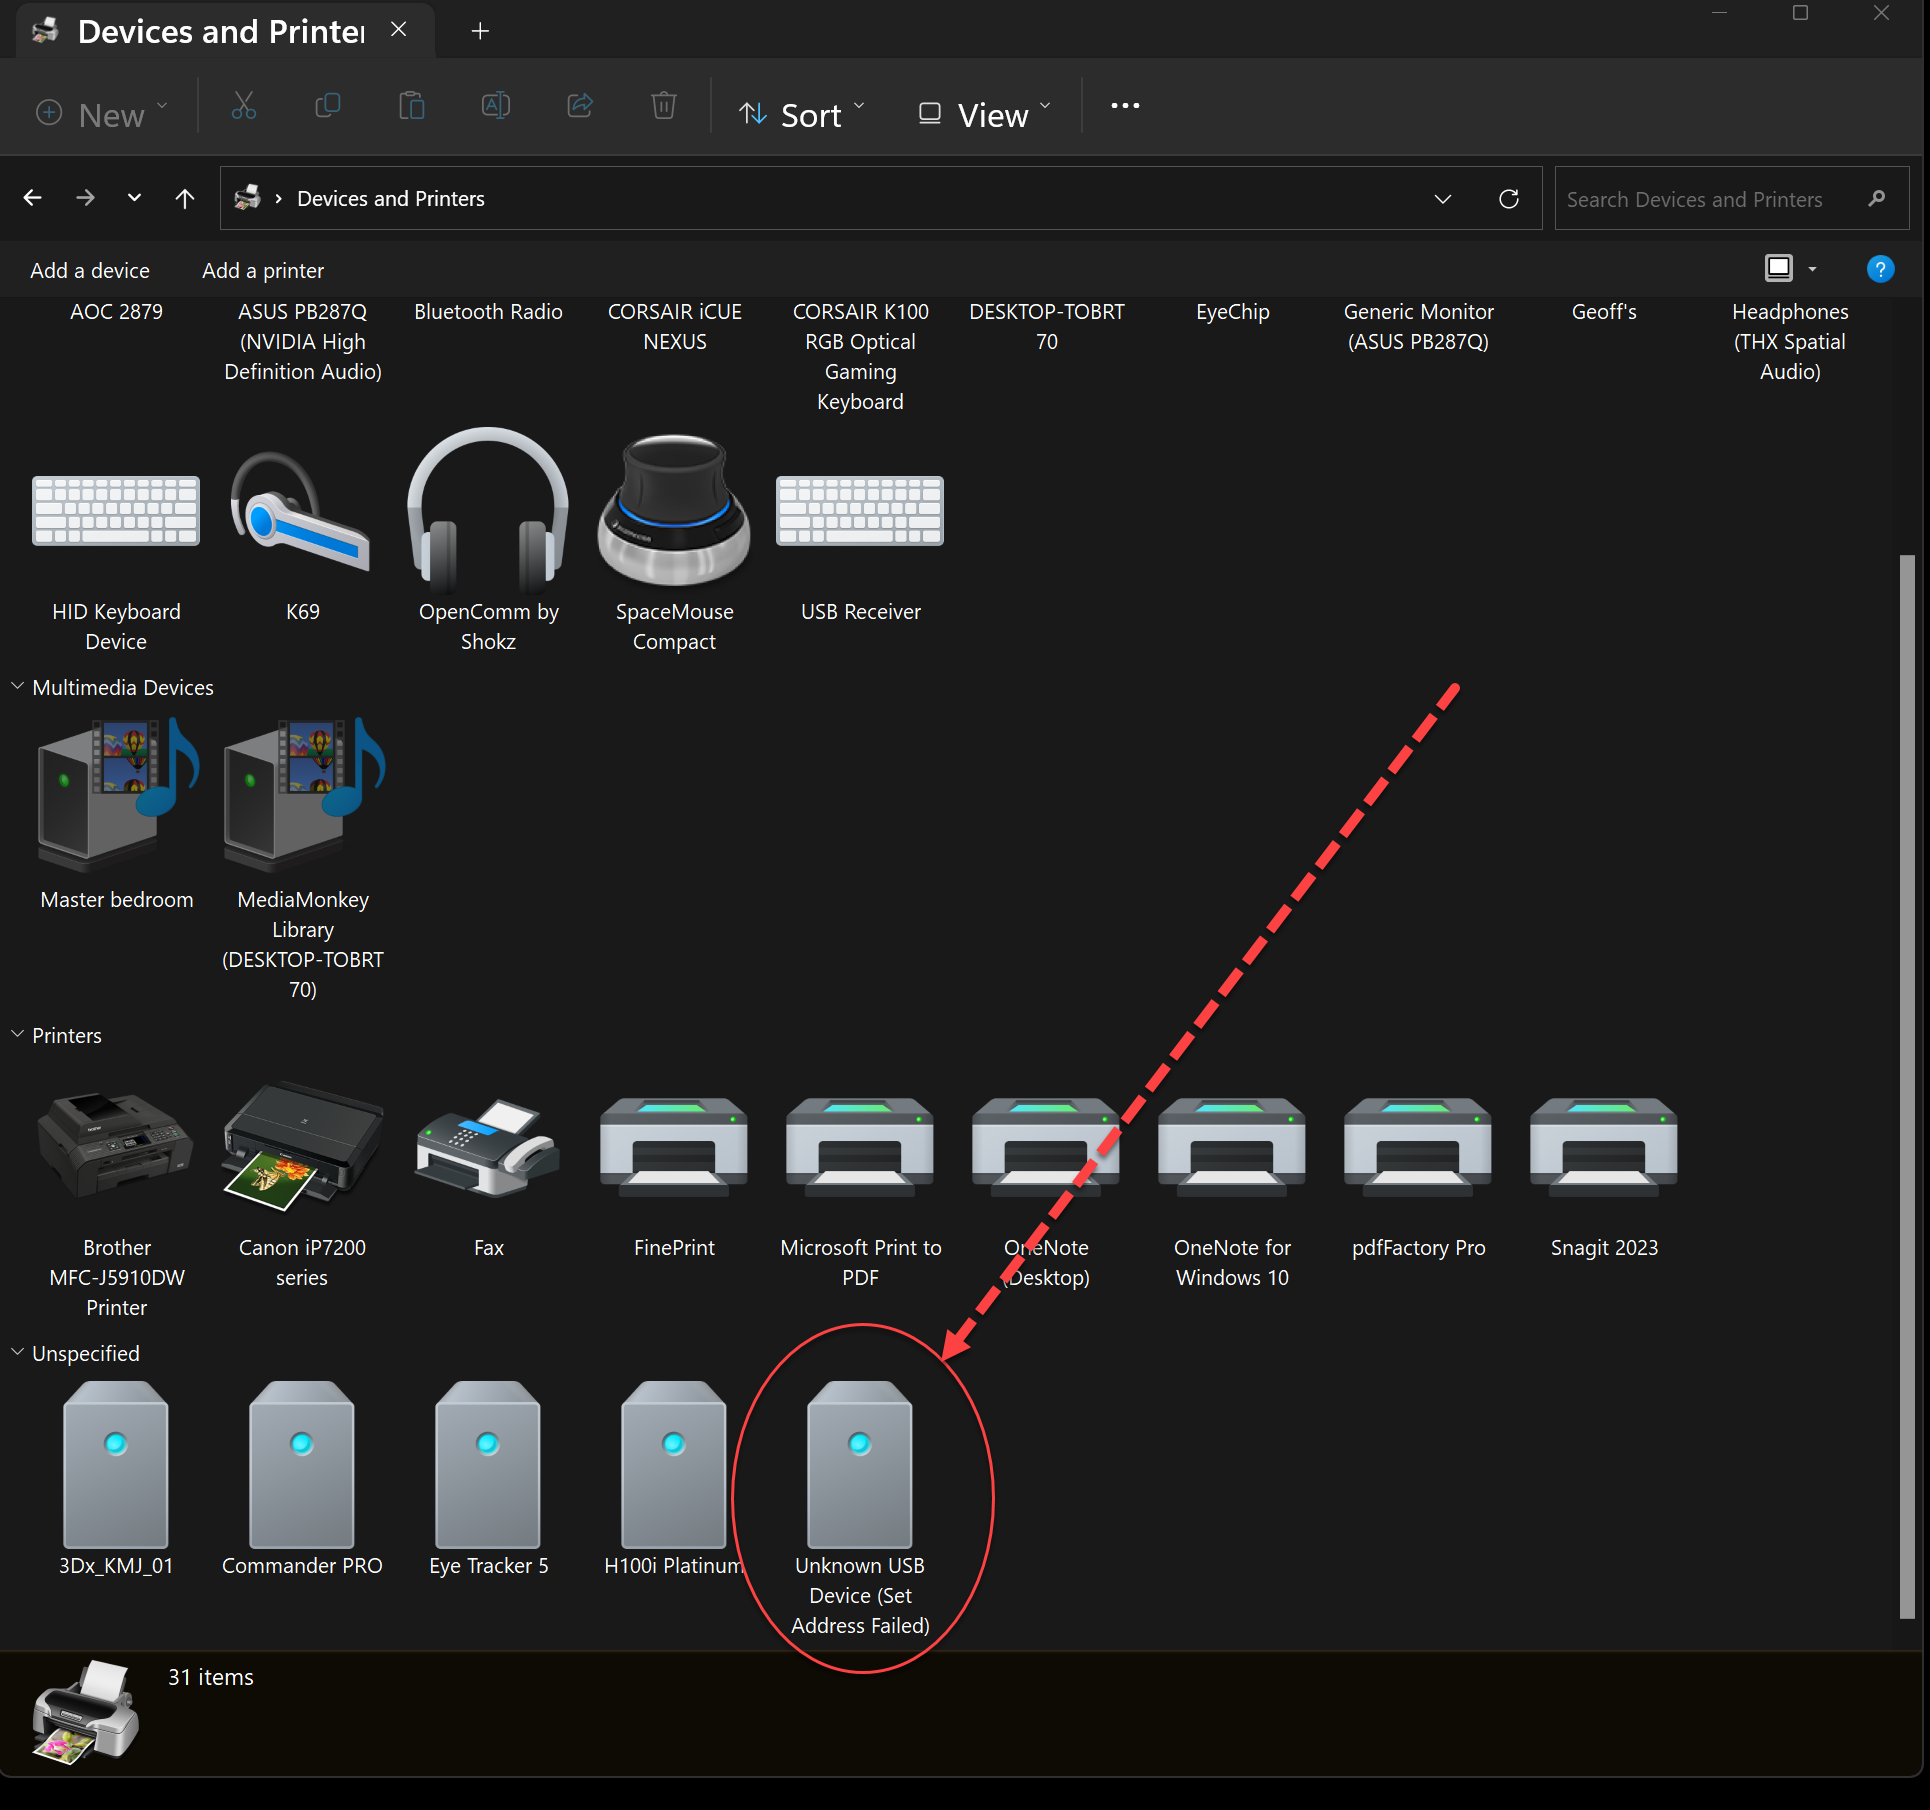Click the Fax device icon

click(x=488, y=1148)
